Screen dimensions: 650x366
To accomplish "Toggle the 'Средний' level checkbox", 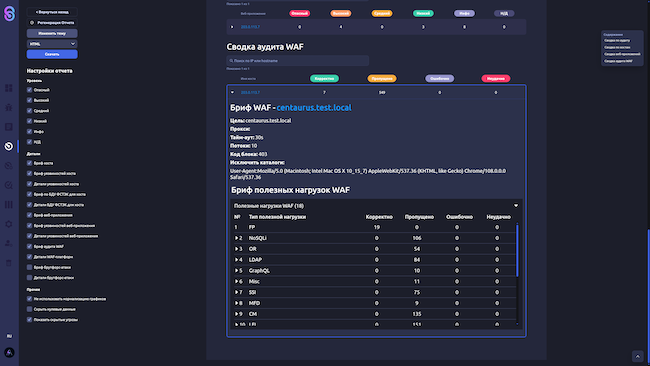I will pyautogui.click(x=29, y=111).
